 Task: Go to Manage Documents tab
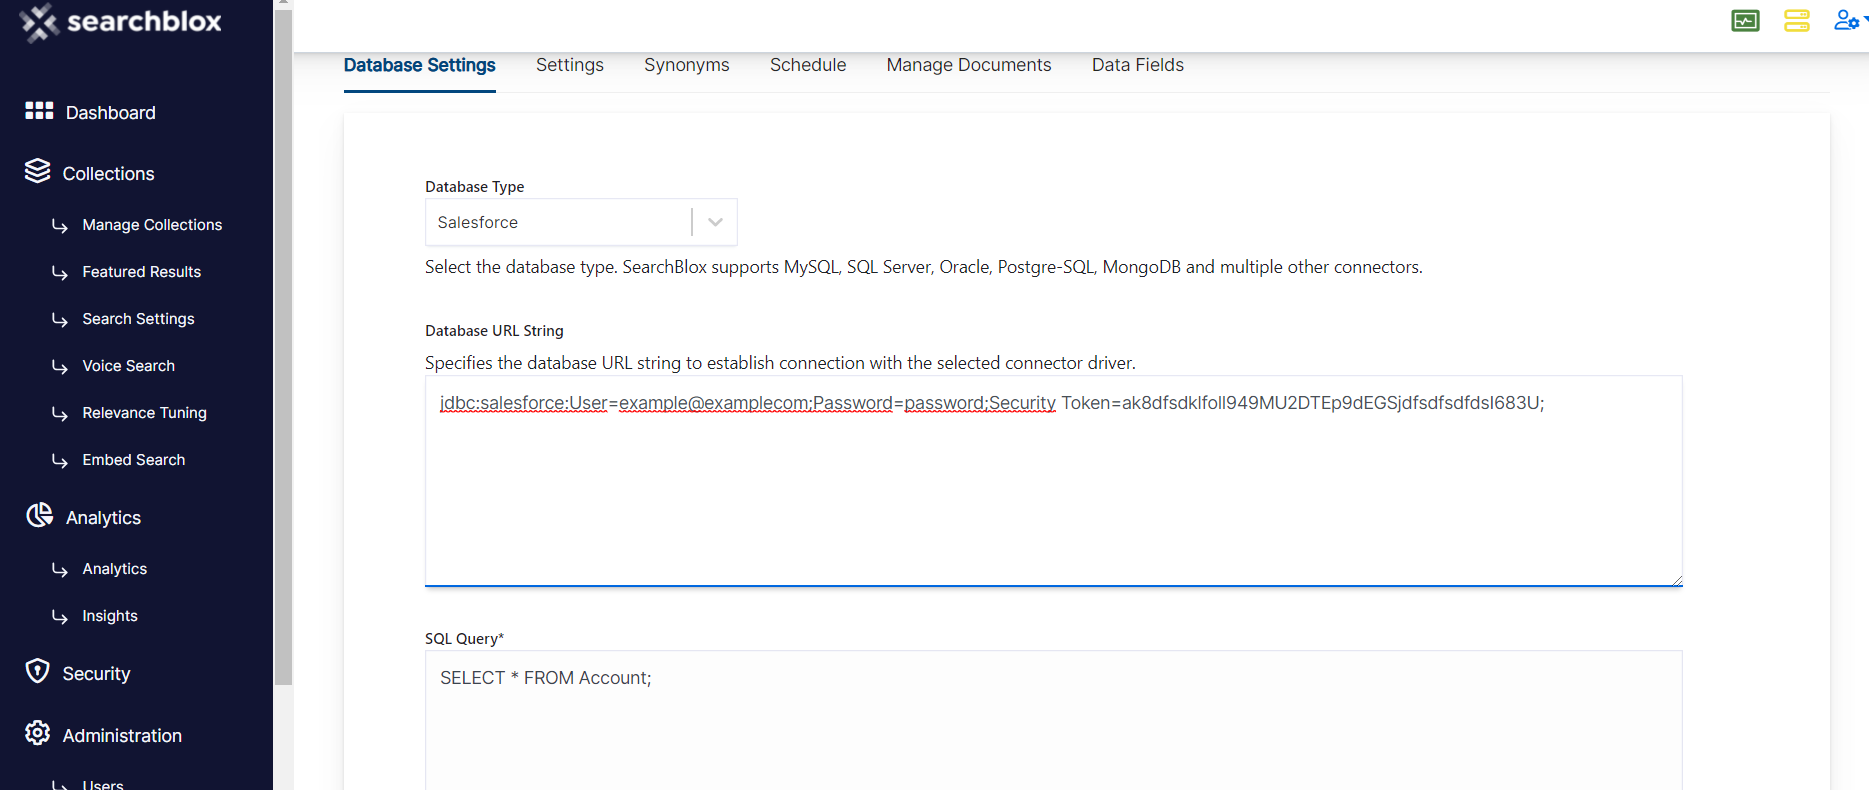click(969, 65)
